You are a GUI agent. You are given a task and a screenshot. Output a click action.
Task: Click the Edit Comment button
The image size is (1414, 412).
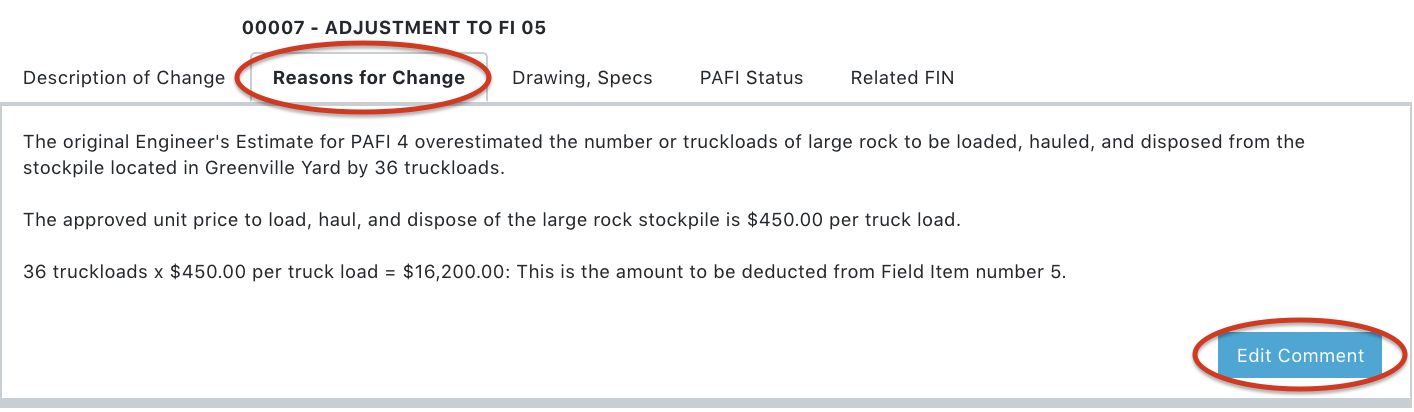[x=1300, y=356]
